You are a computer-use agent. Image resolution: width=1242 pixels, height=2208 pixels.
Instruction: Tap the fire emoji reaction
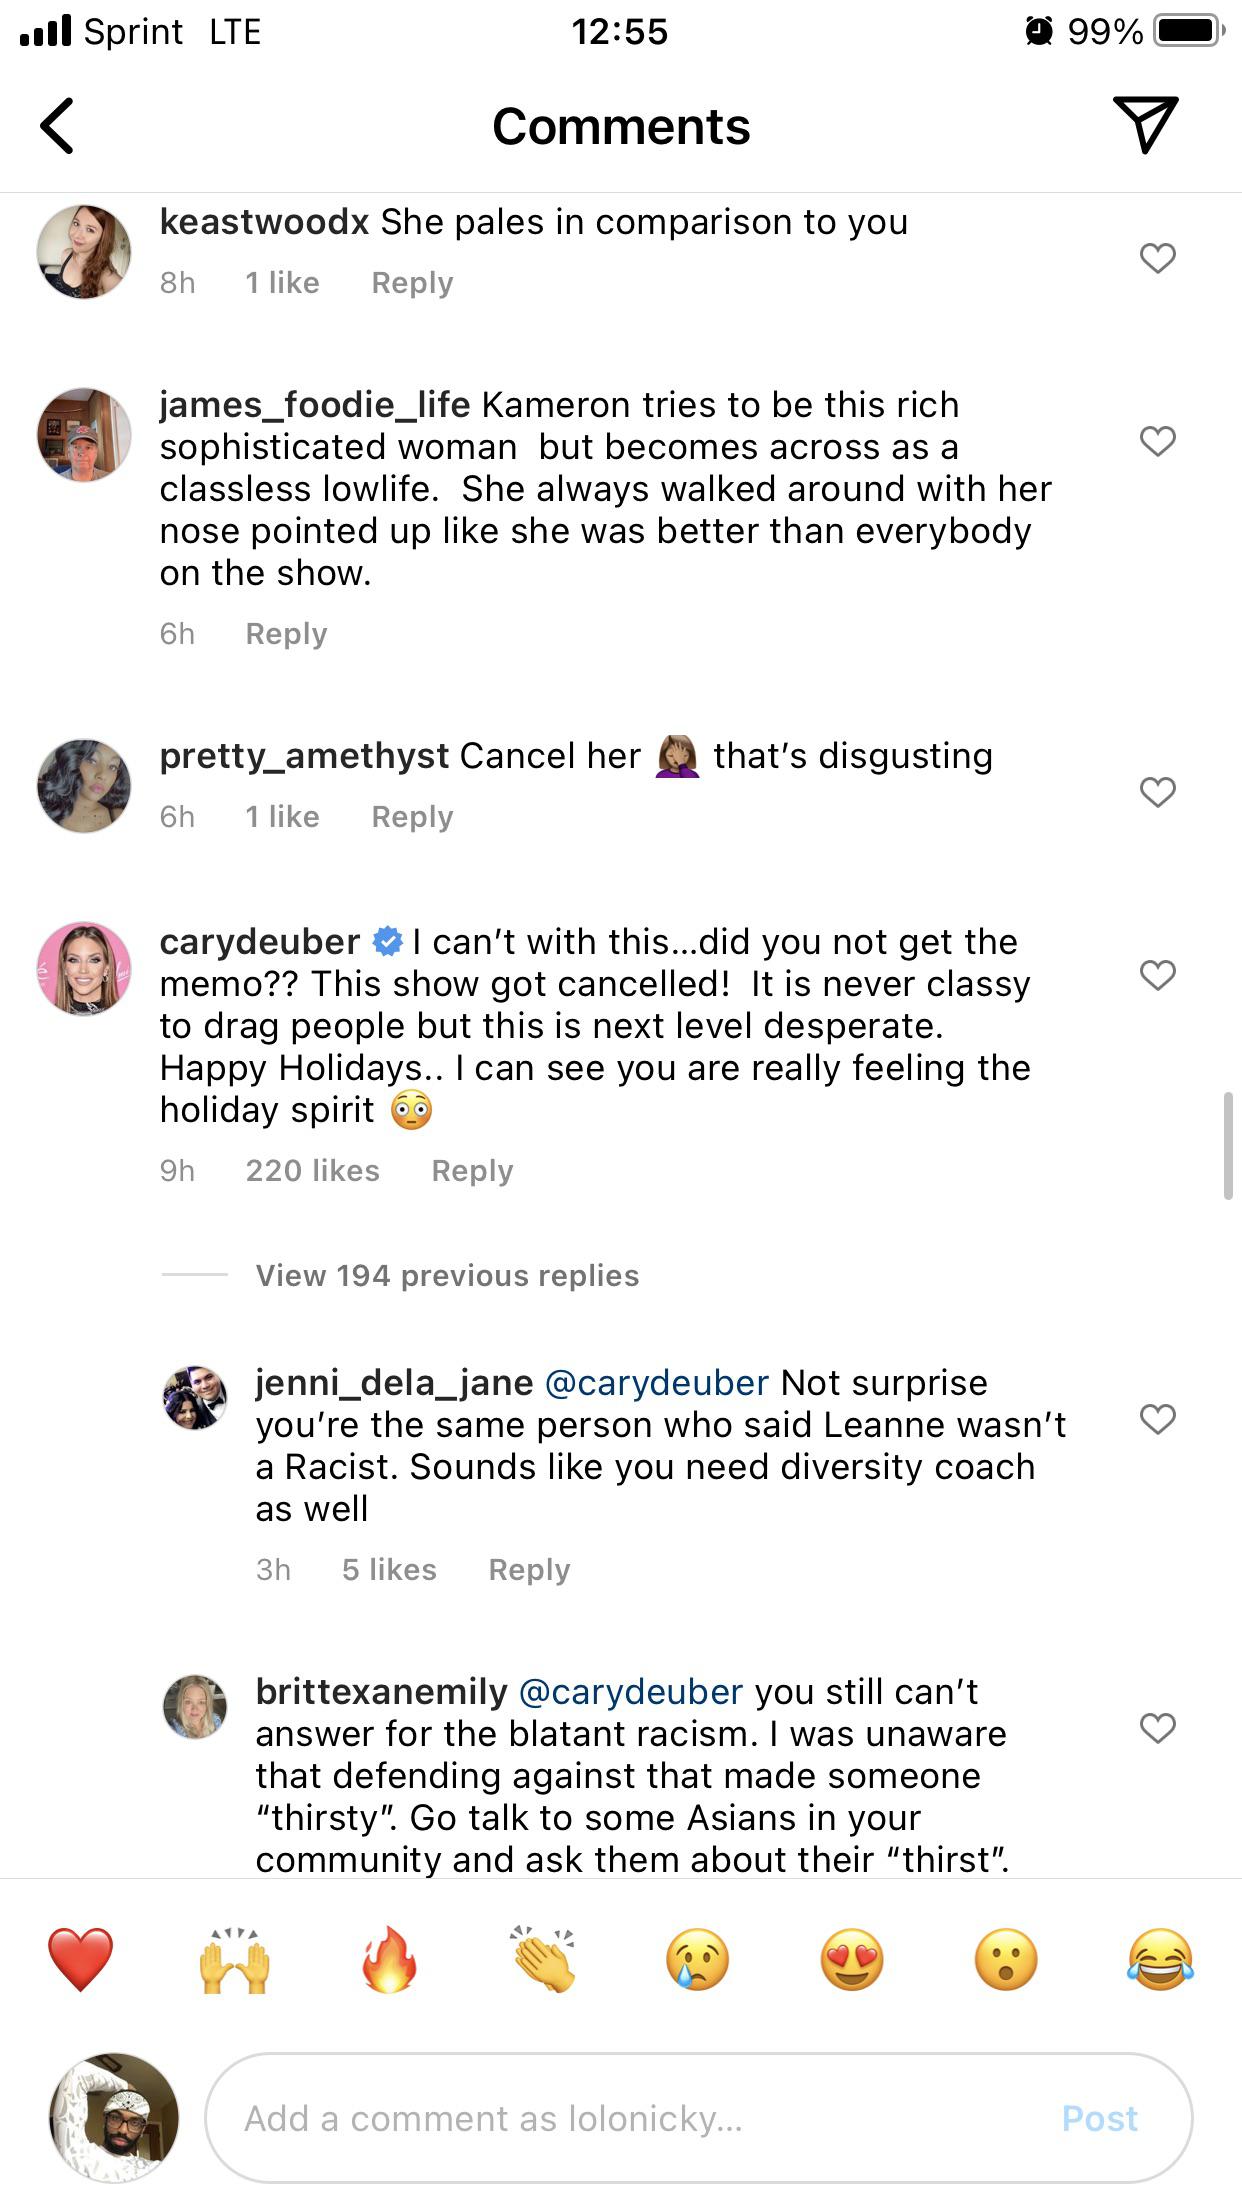click(389, 1959)
